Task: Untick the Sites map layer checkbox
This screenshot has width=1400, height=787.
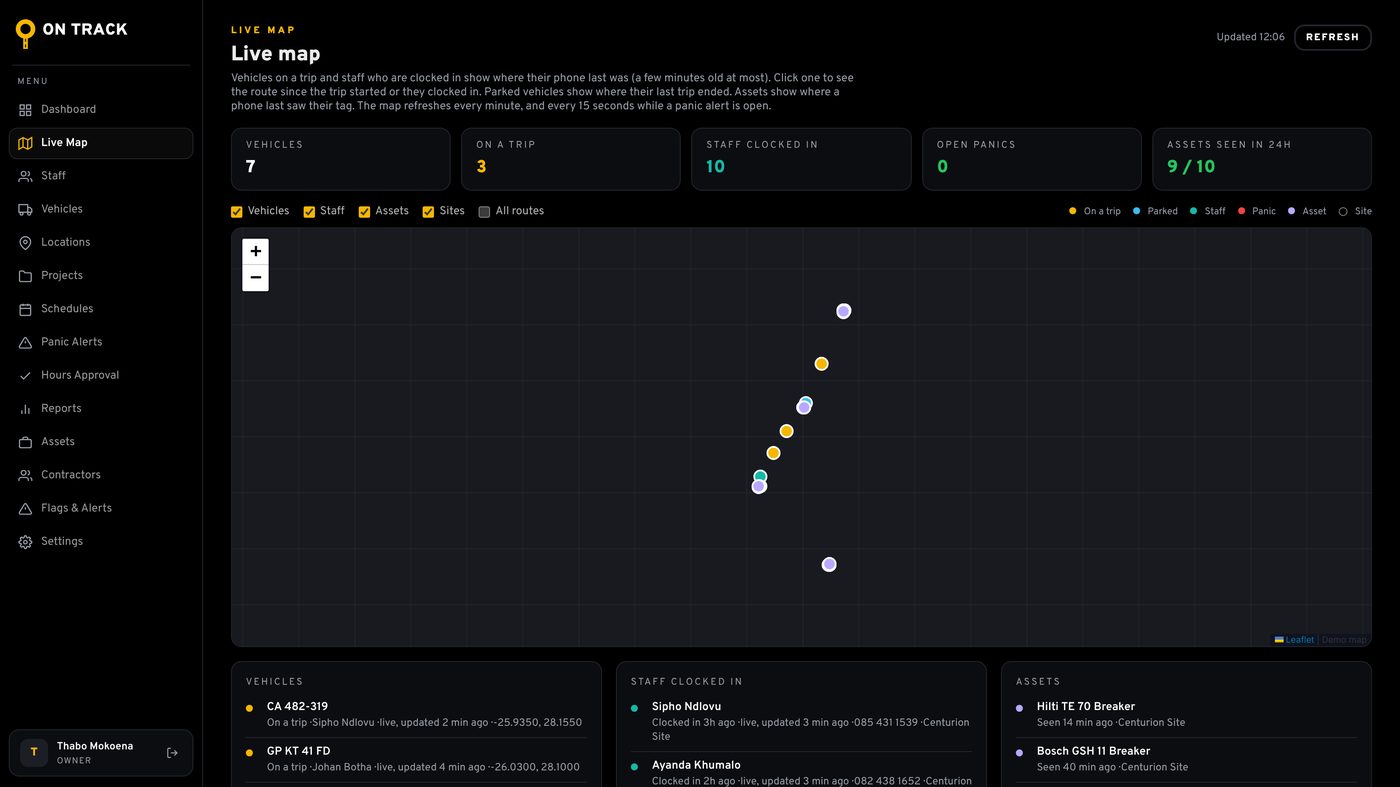Action: (x=428, y=212)
